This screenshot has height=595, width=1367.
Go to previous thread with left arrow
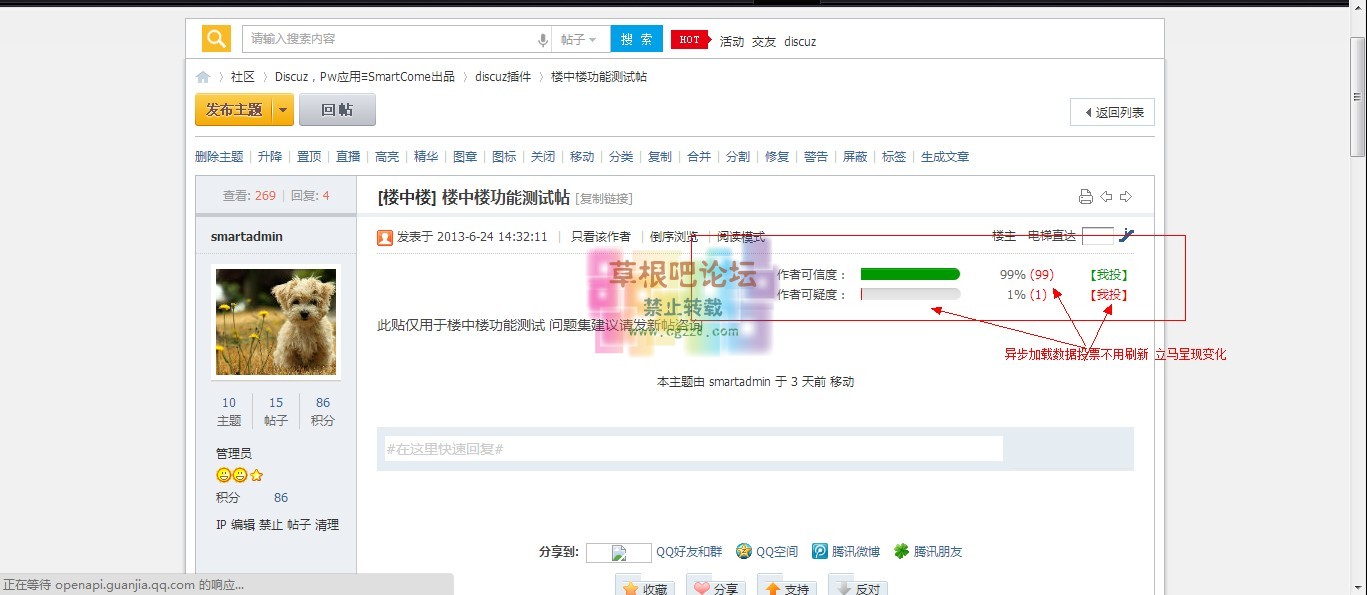pyautogui.click(x=1106, y=197)
